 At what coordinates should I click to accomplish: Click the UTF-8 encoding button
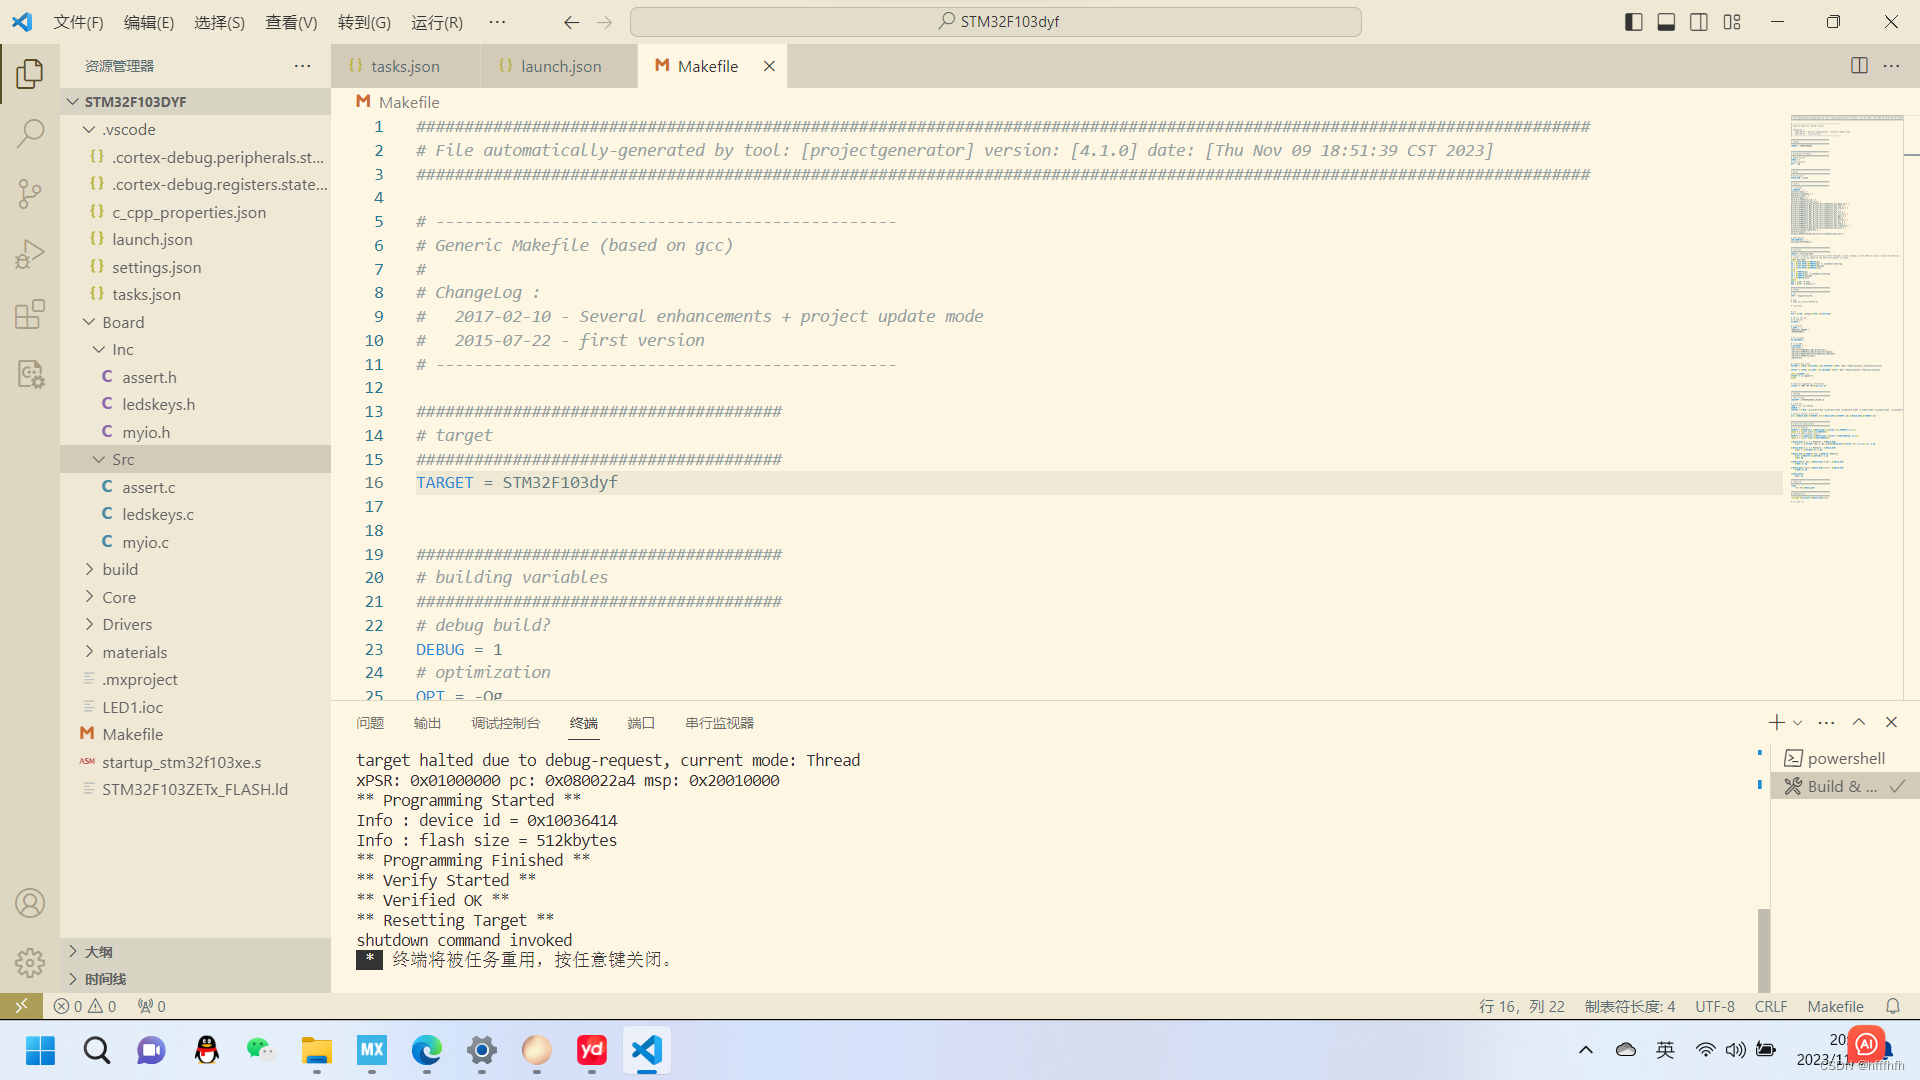[1714, 1006]
